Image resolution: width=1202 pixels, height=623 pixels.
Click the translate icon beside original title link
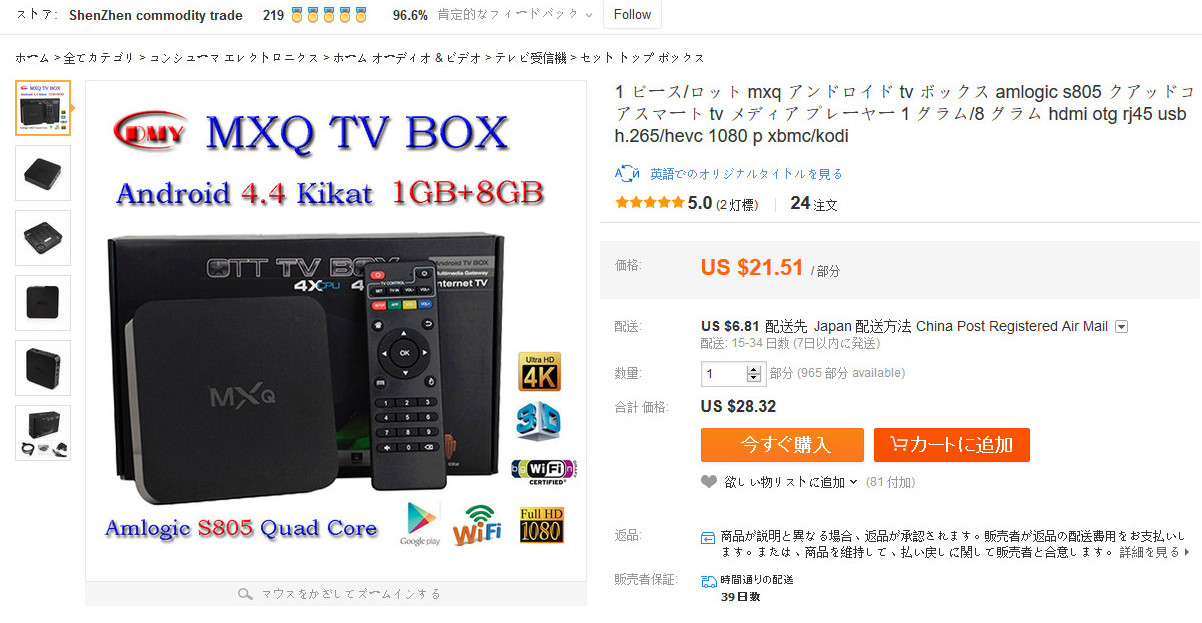tap(627, 173)
